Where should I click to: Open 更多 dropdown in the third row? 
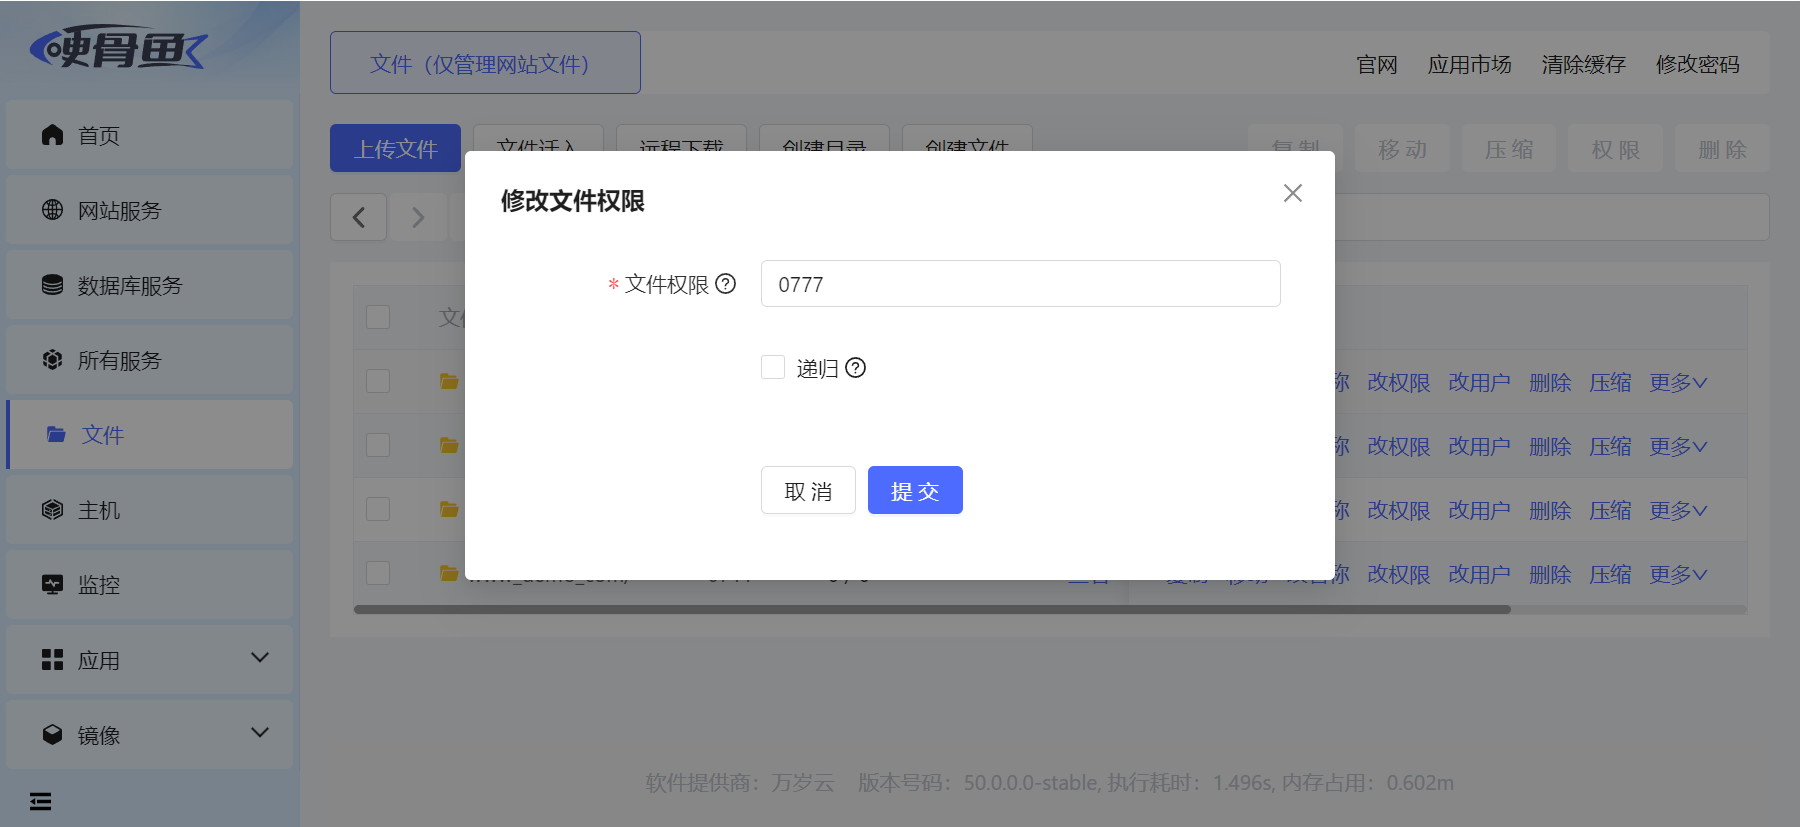coord(1678,510)
